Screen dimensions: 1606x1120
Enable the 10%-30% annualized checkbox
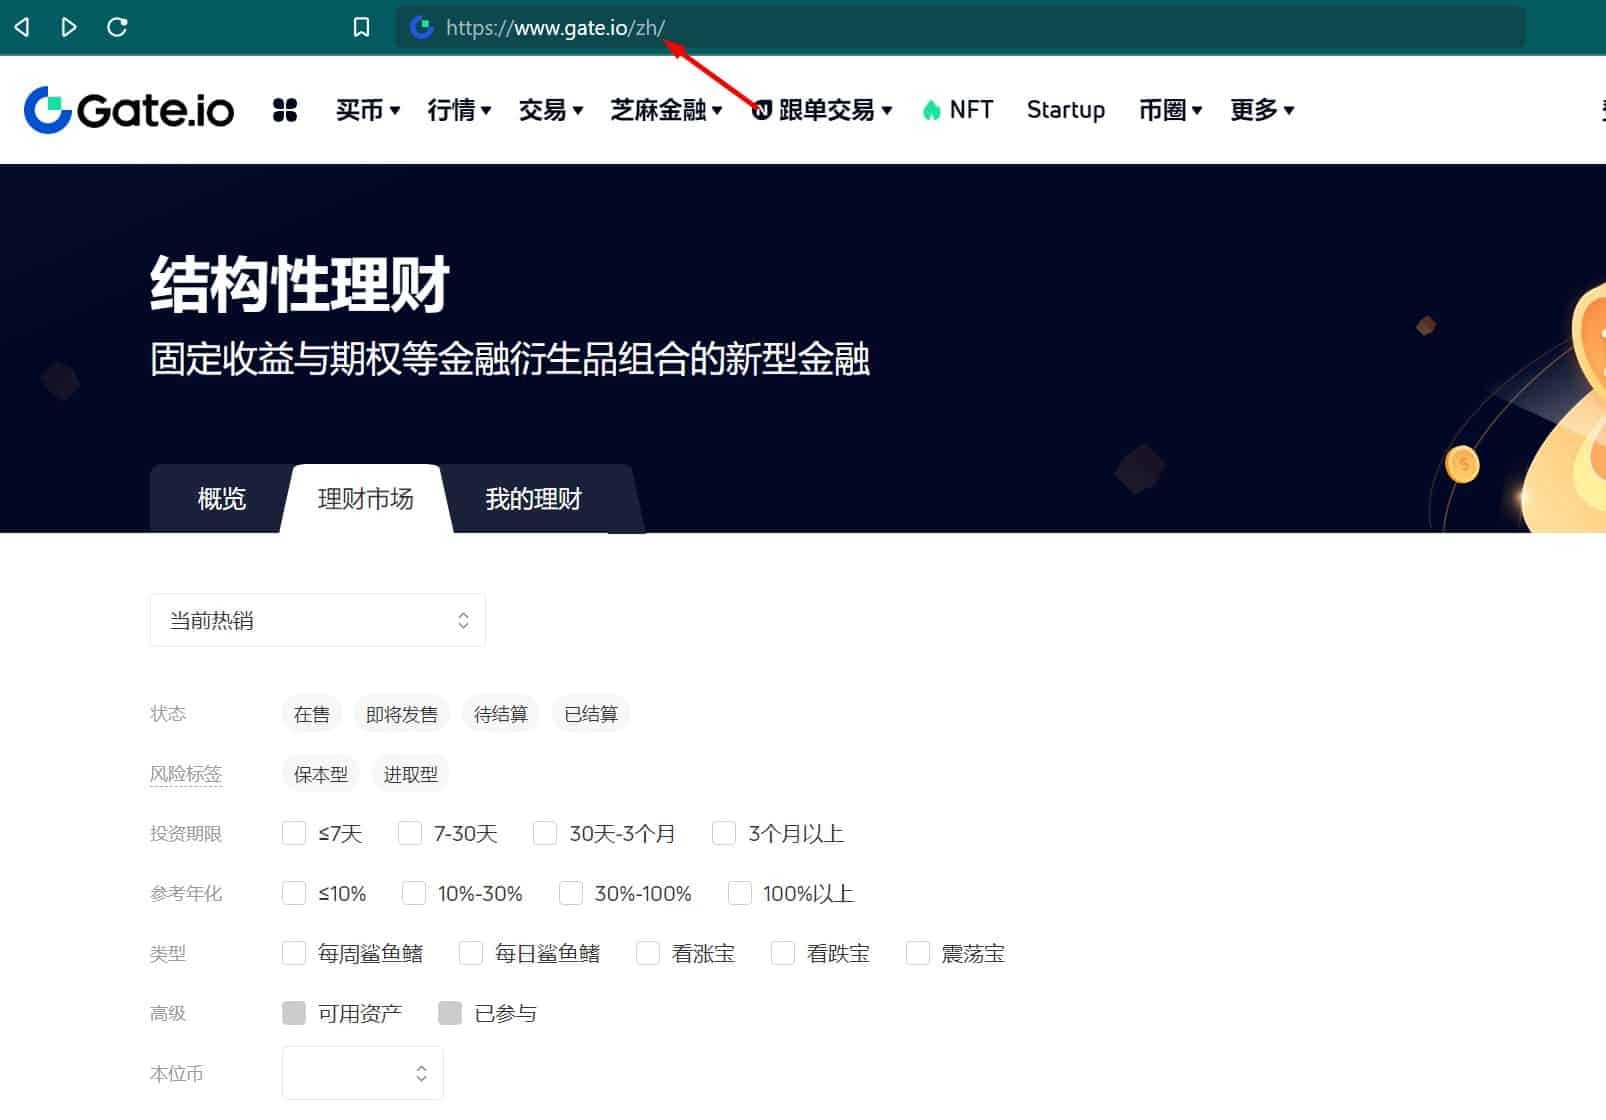point(414,893)
